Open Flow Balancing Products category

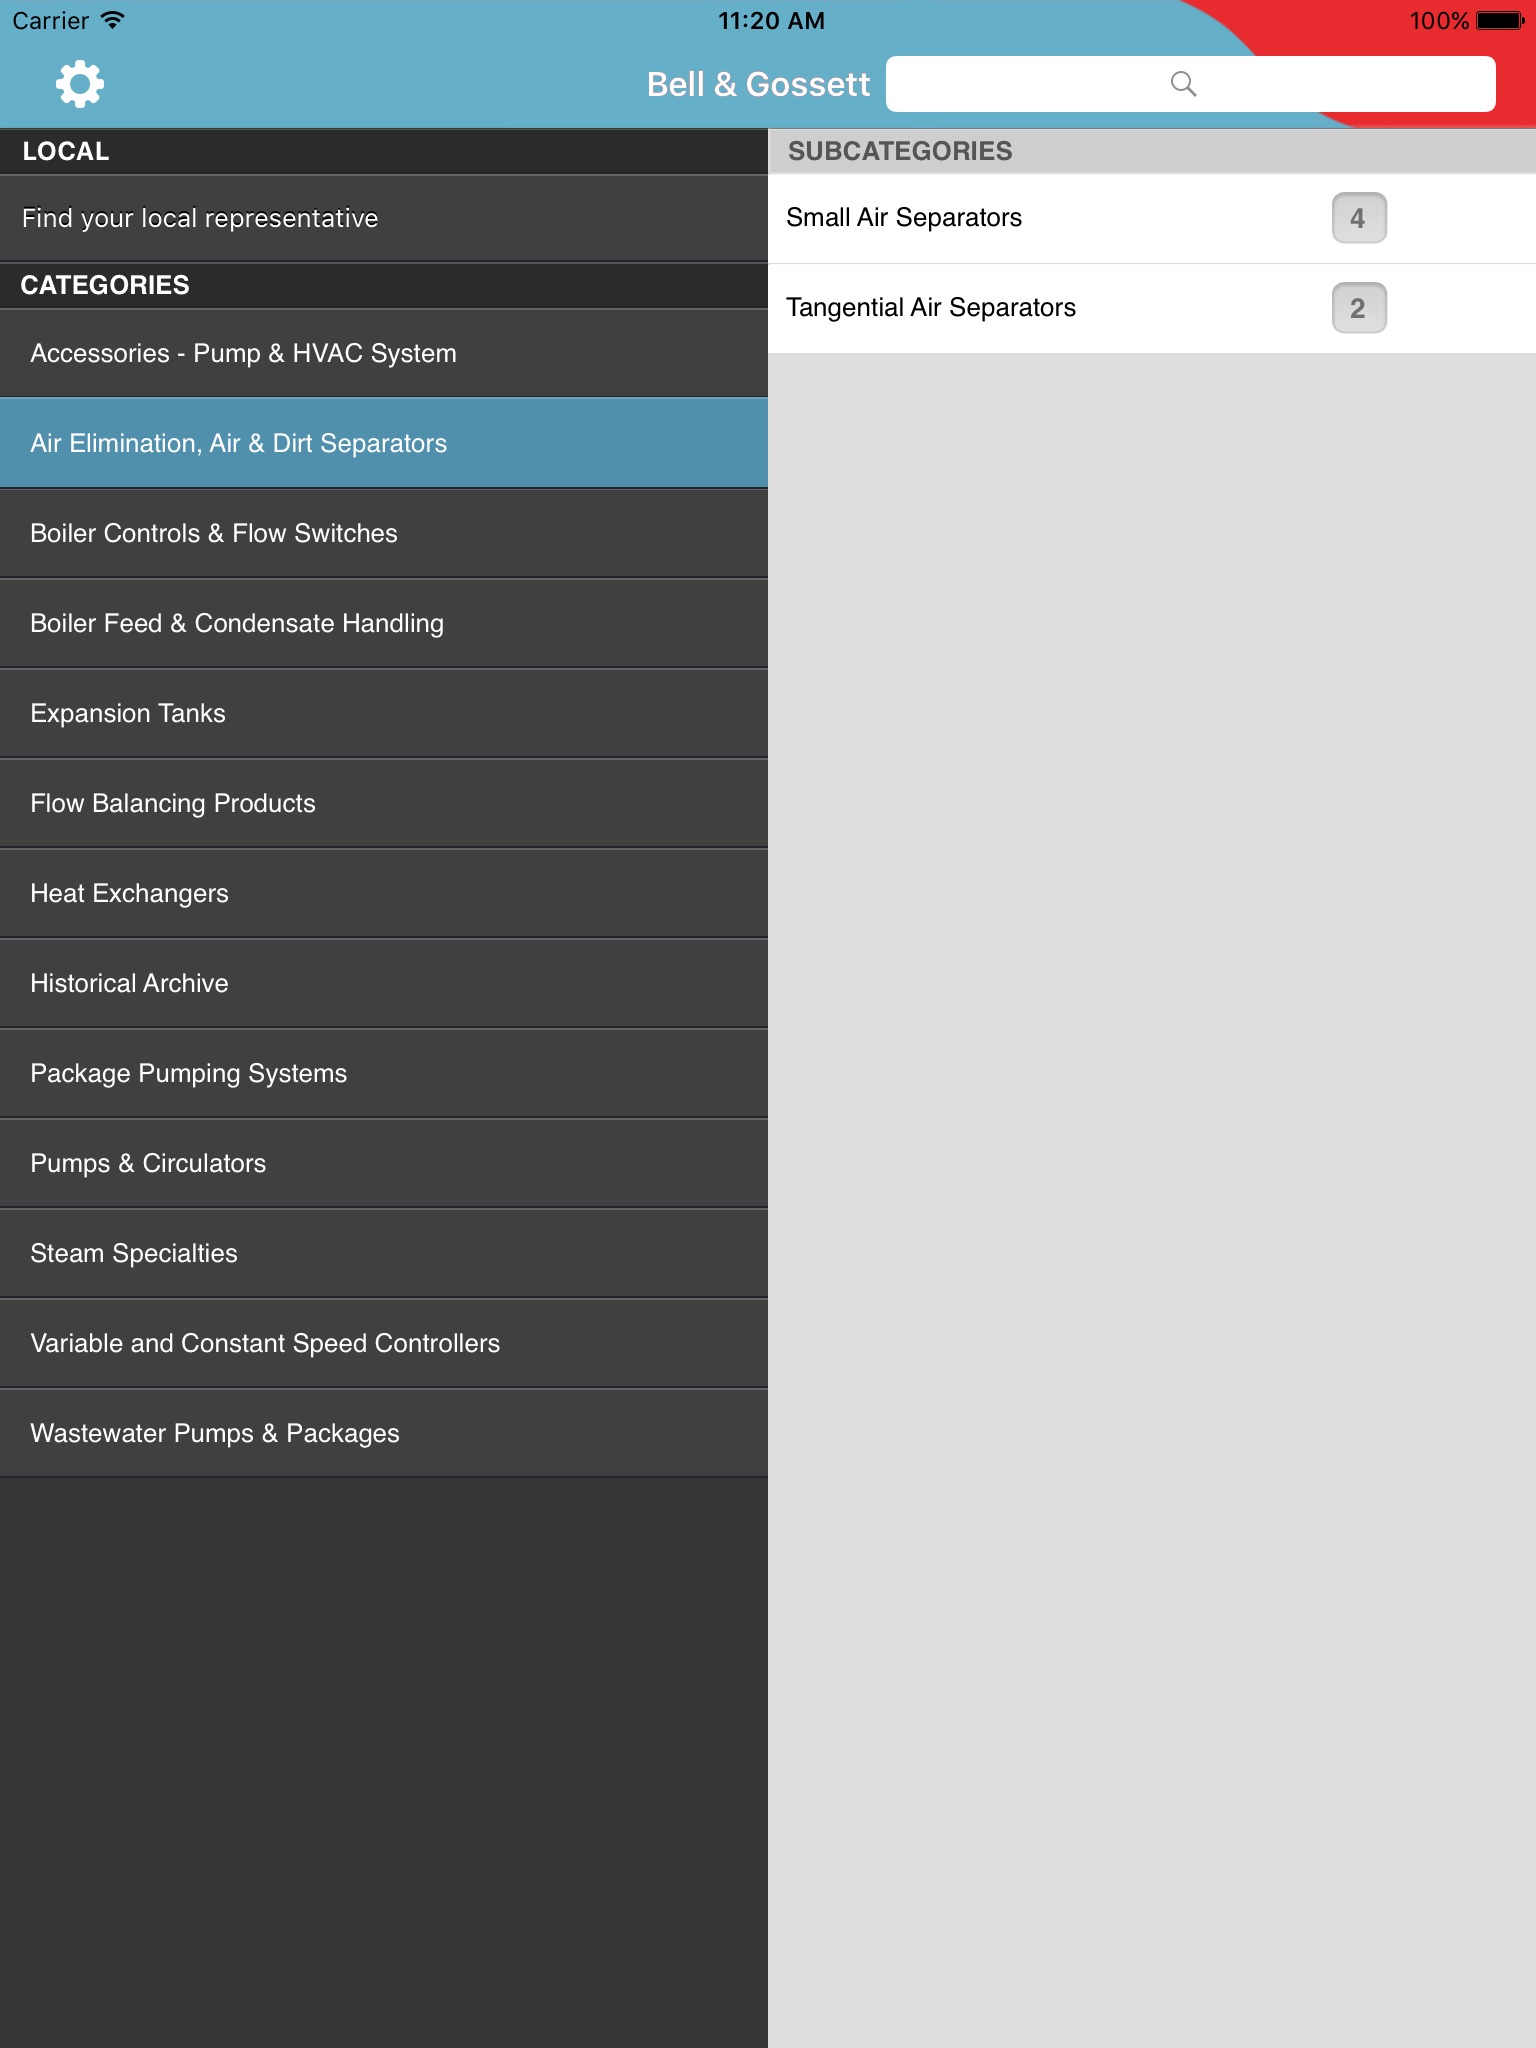pyautogui.click(x=384, y=803)
